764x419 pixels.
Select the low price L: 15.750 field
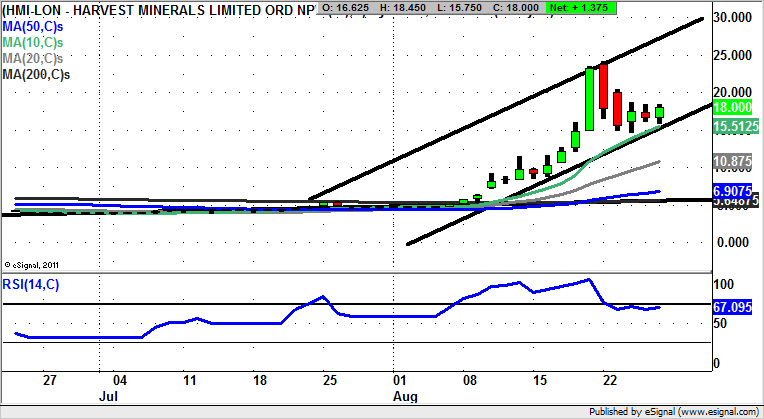463,9
